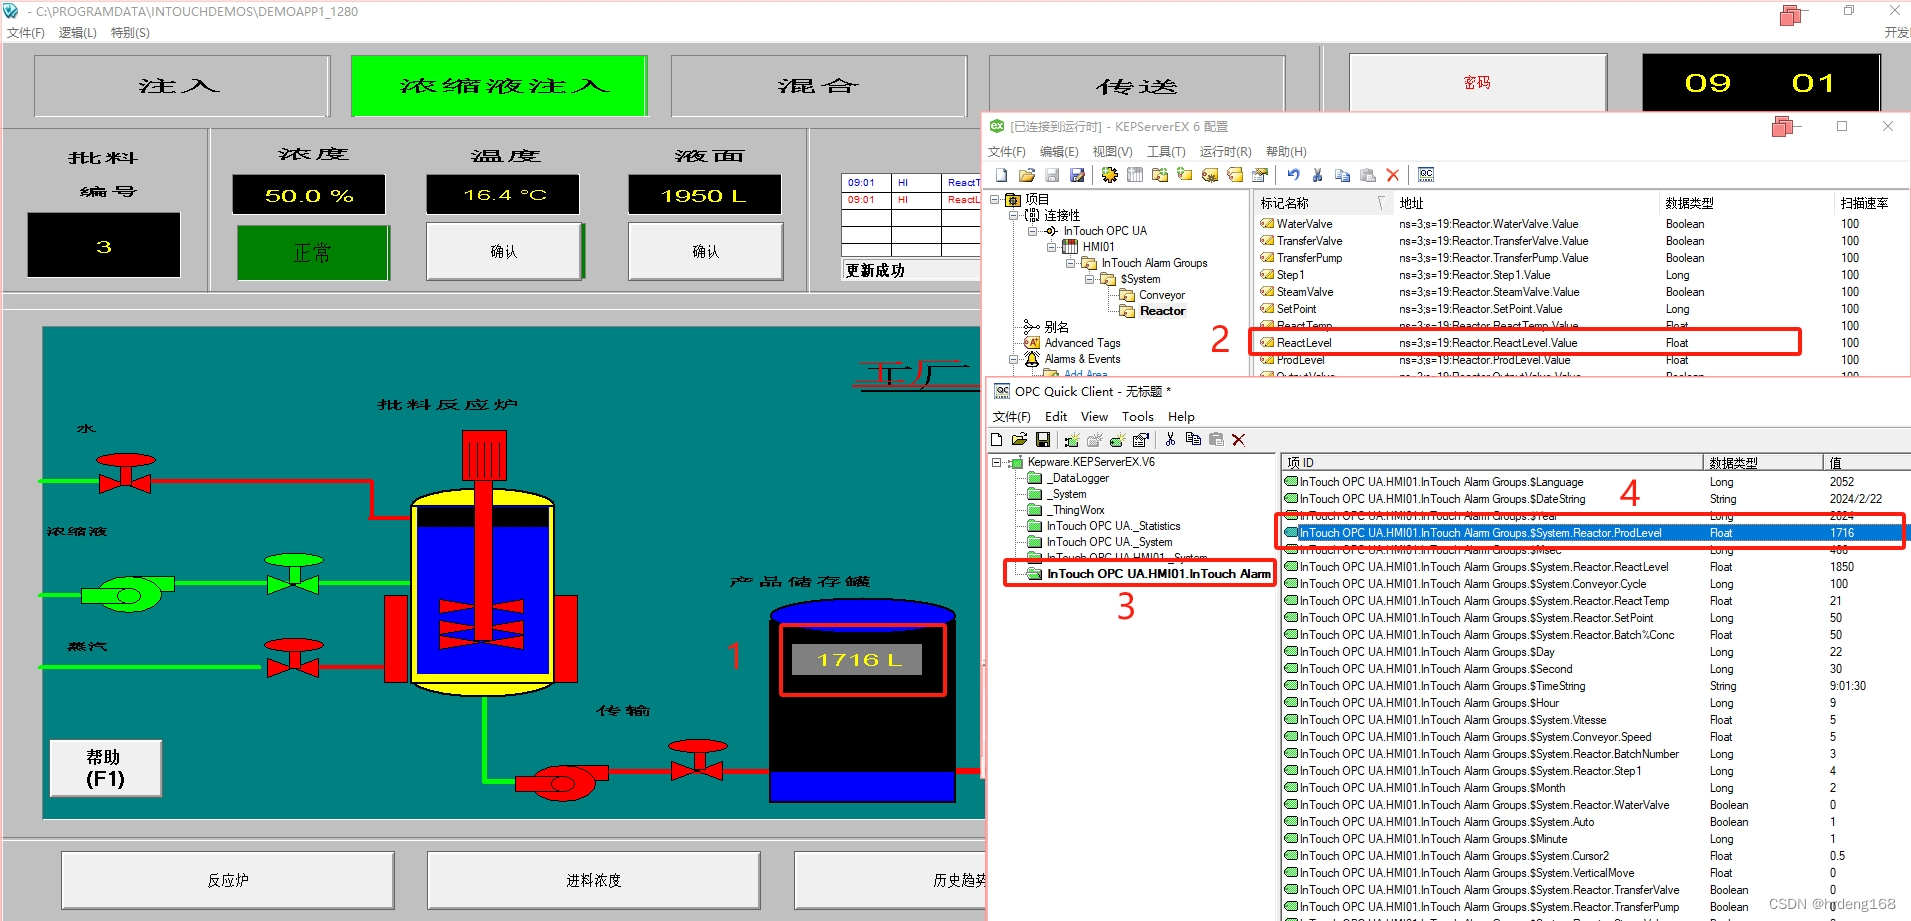This screenshot has width=1911, height=921.
Task: Launch Quick Client from KEPServerEX toolbar QC icon
Action: (x=1426, y=175)
